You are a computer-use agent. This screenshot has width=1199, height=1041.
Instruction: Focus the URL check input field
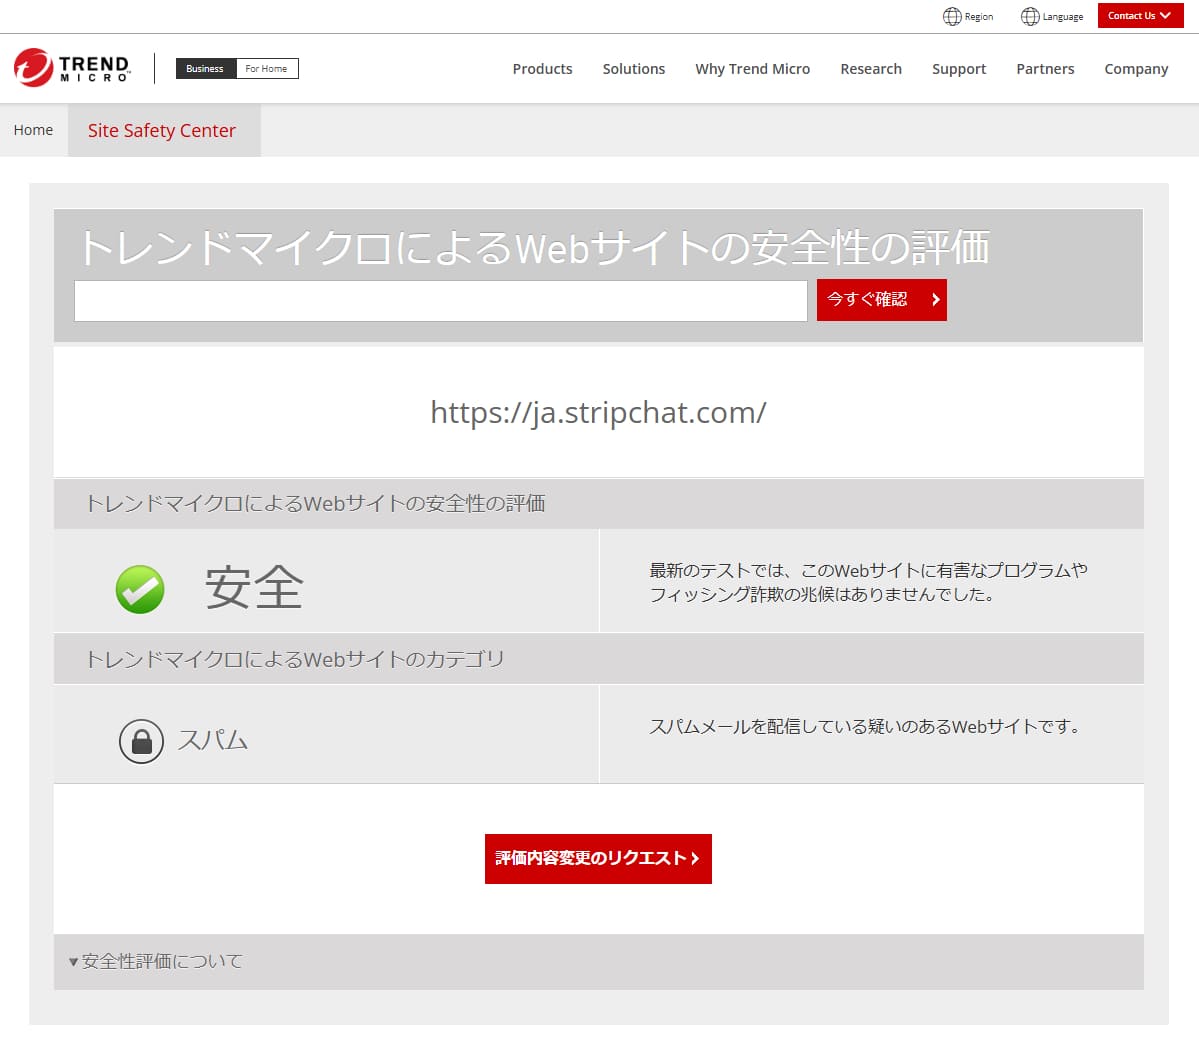point(440,301)
